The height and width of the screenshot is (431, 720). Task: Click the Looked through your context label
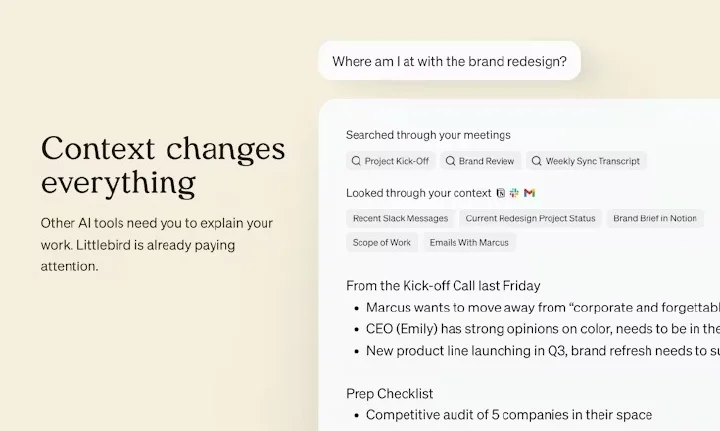click(x=418, y=193)
